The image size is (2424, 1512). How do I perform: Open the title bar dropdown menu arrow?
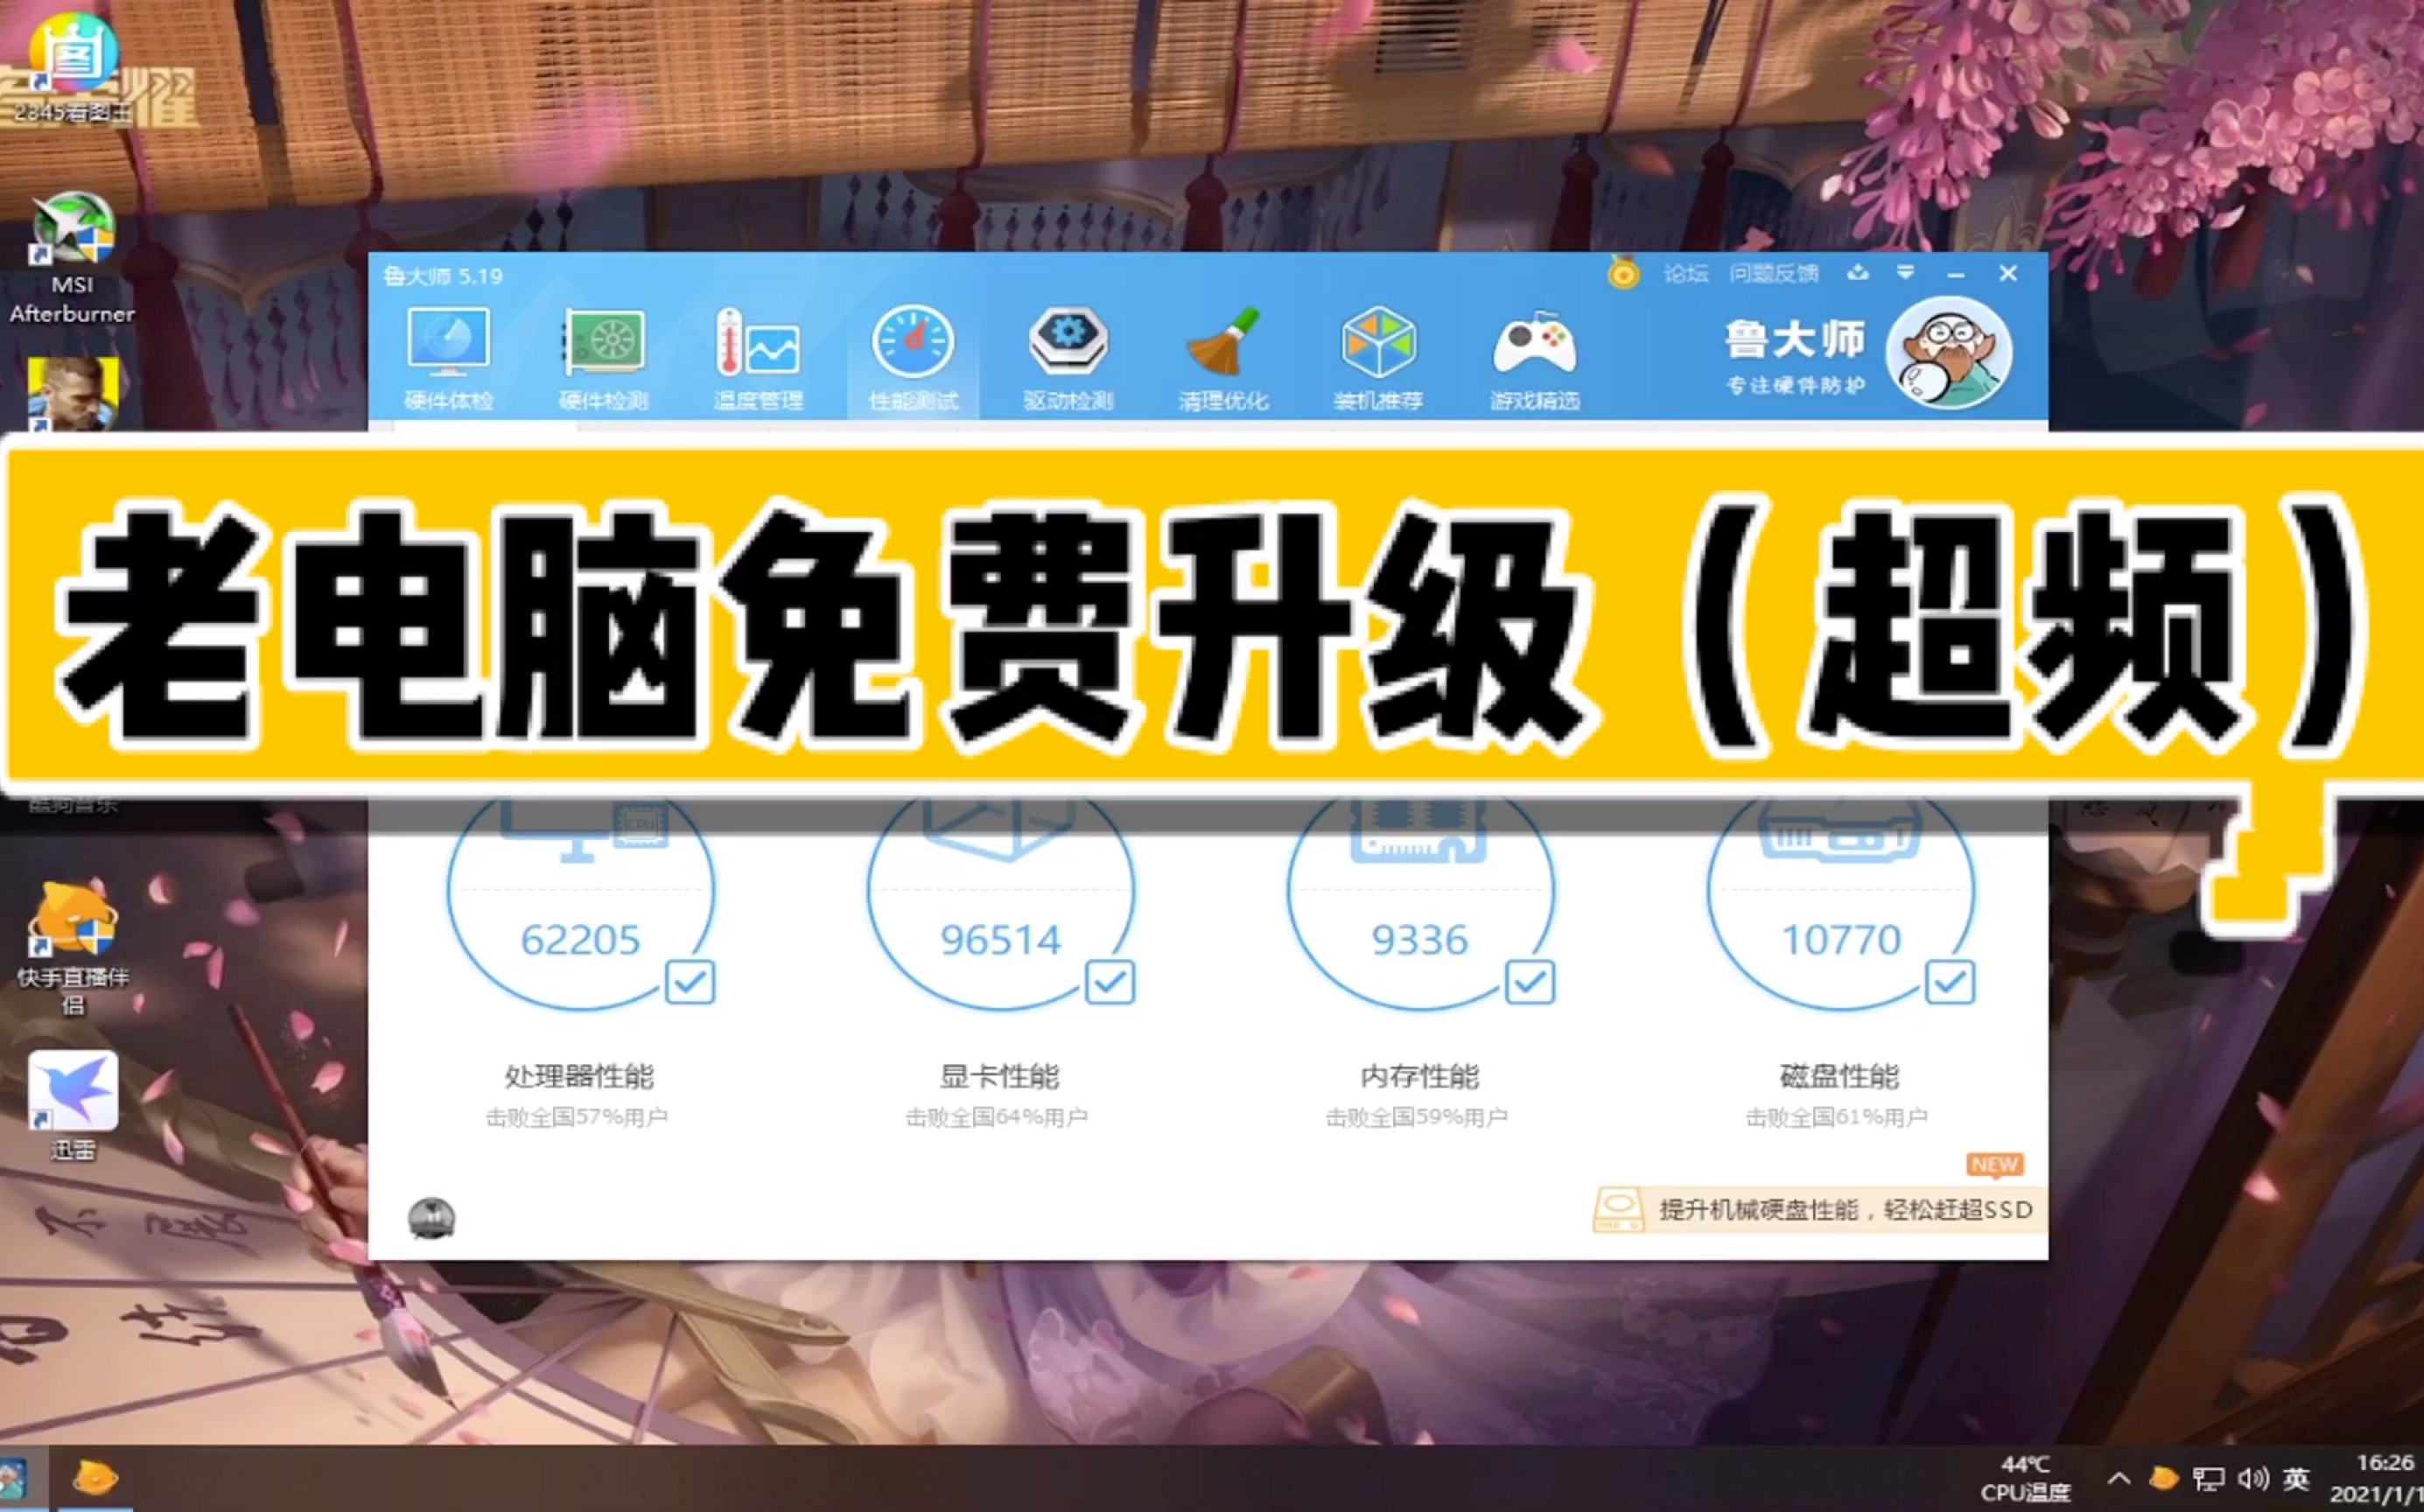click(x=1906, y=273)
